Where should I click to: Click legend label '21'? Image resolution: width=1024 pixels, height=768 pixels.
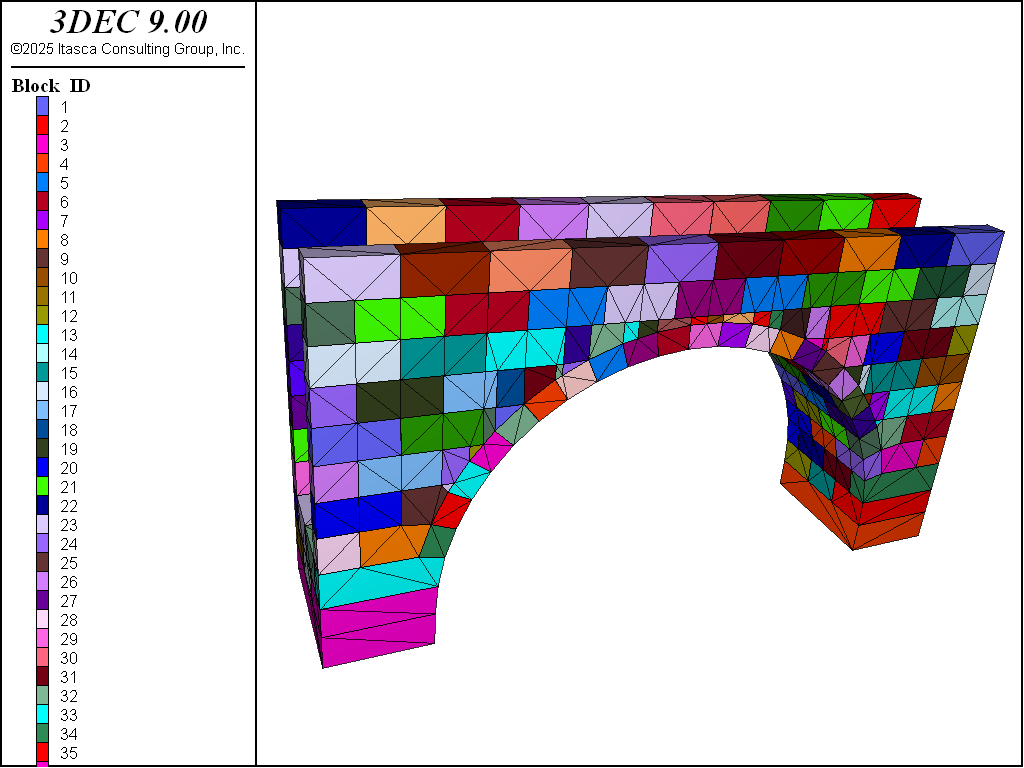point(69,487)
